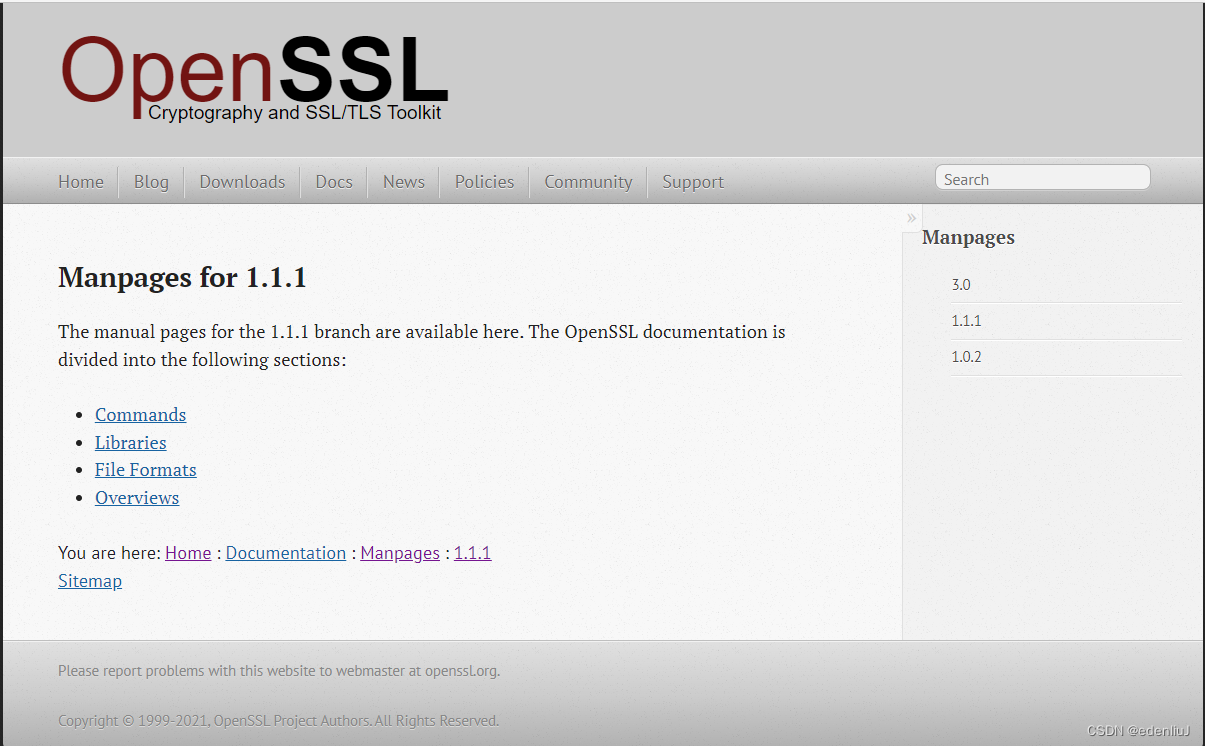Image resolution: width=1205 pixels, height=746 pixels.
Task: Click the Manpages sidebar heading
Action: pos(968,238)
